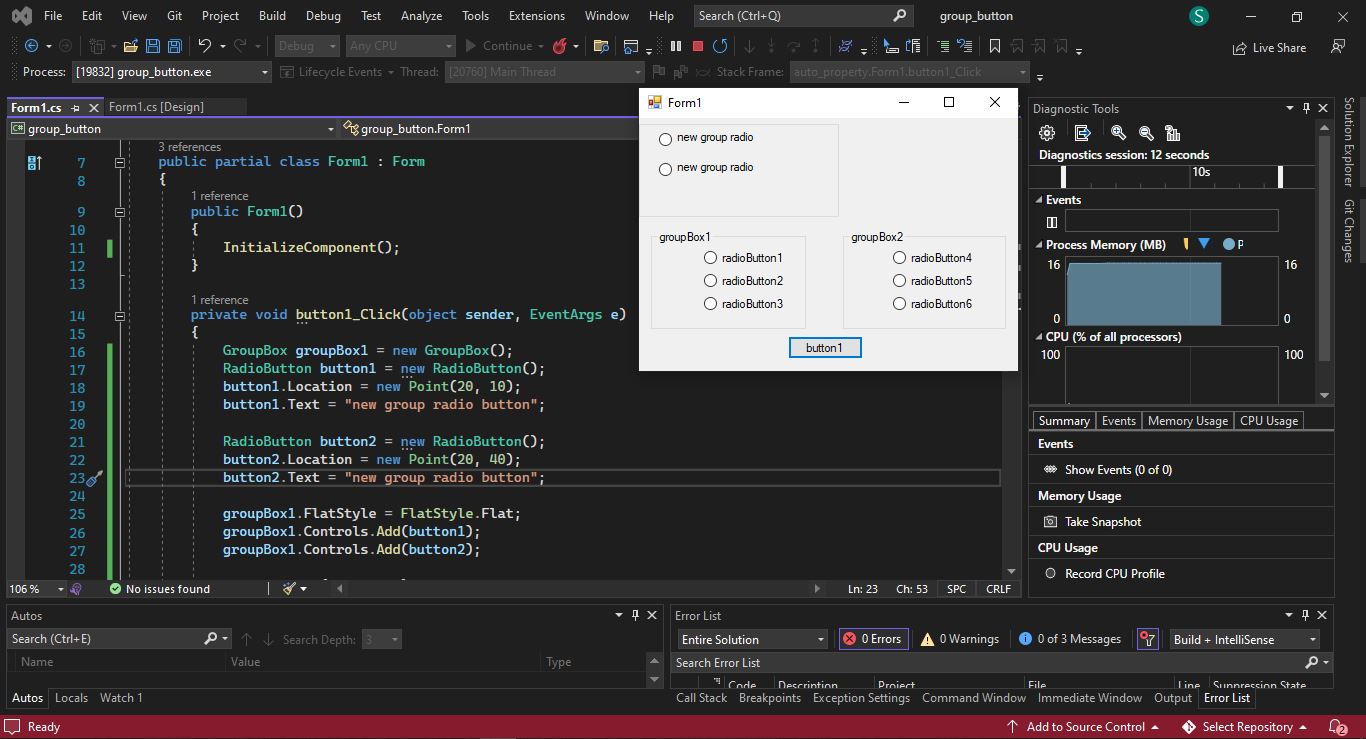Screen dimensions: 1366x739
Task: Click the Live Share button
Action: [x=1269, y=47]
